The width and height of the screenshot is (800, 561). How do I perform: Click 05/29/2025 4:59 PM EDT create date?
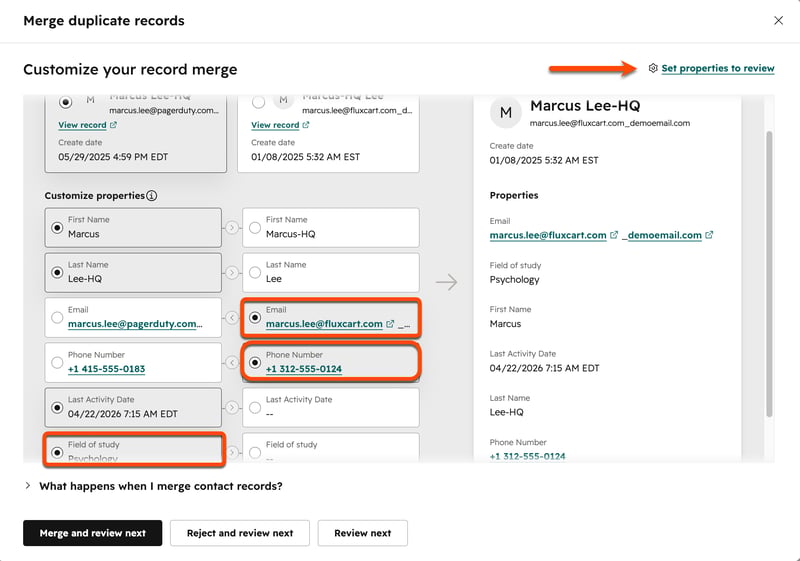113,157
